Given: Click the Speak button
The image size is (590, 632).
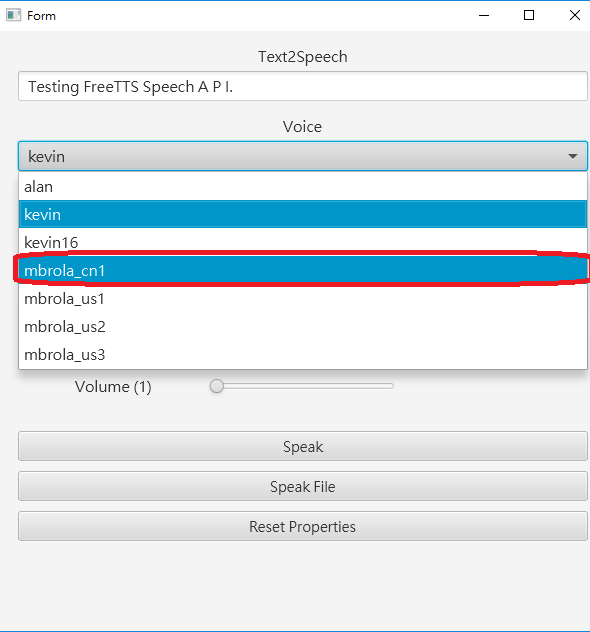Looking at the screenshot, I should [x=303, y=446].
